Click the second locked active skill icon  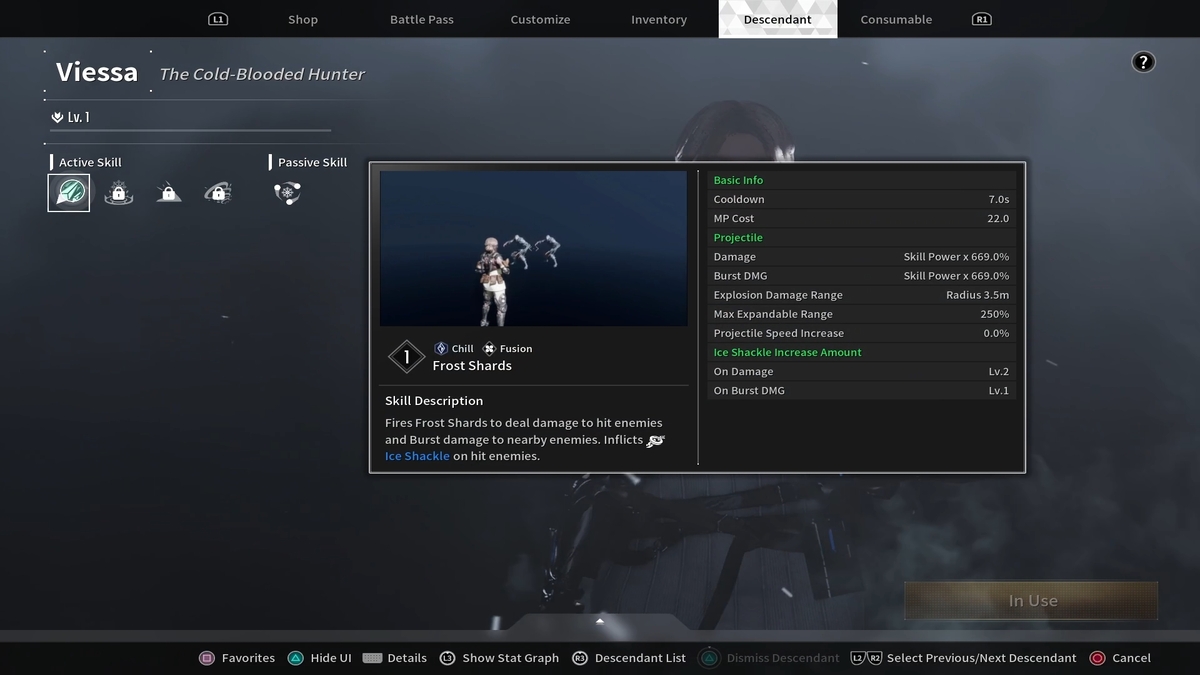pos(118,193)
